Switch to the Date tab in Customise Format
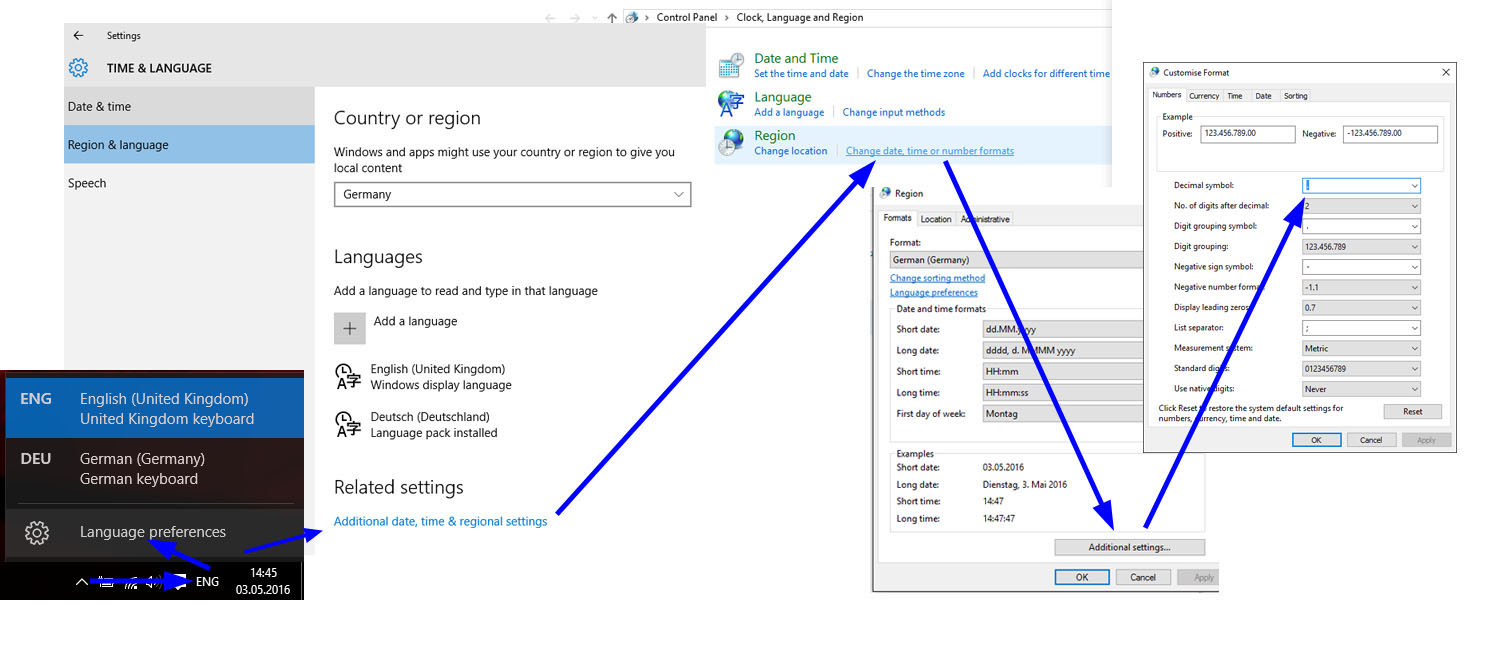 click(x=1263, y=96)
